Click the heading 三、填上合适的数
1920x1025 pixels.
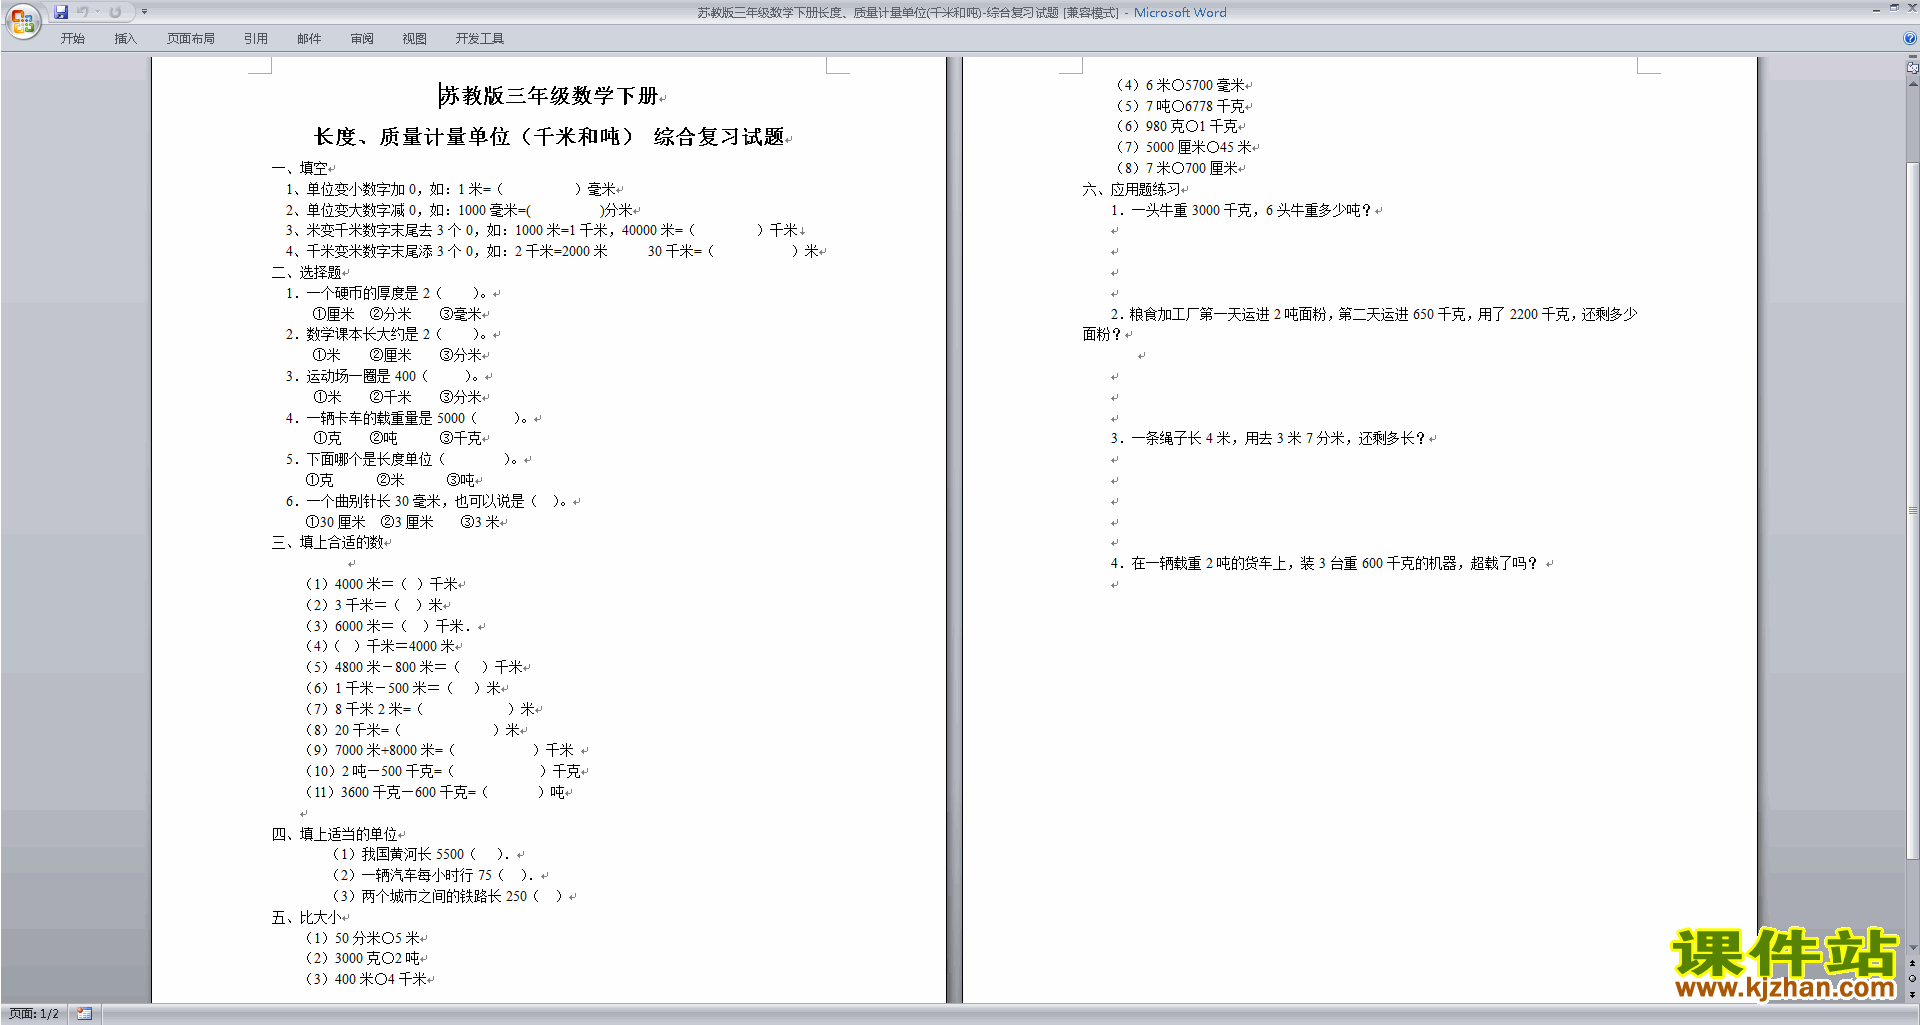pos(328,542)
